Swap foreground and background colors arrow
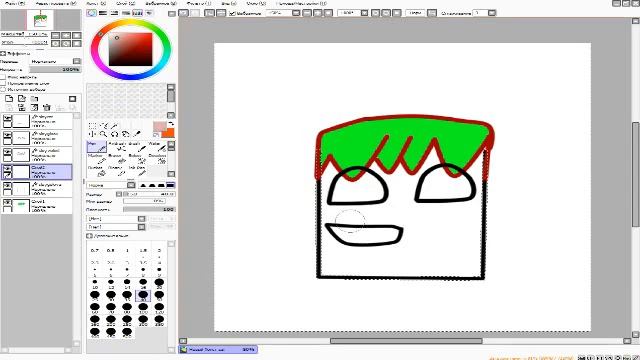 tap(171, 123)
